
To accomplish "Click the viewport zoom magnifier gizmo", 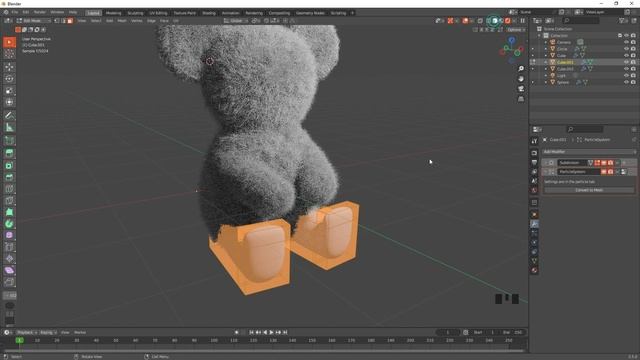I will 521,69.
